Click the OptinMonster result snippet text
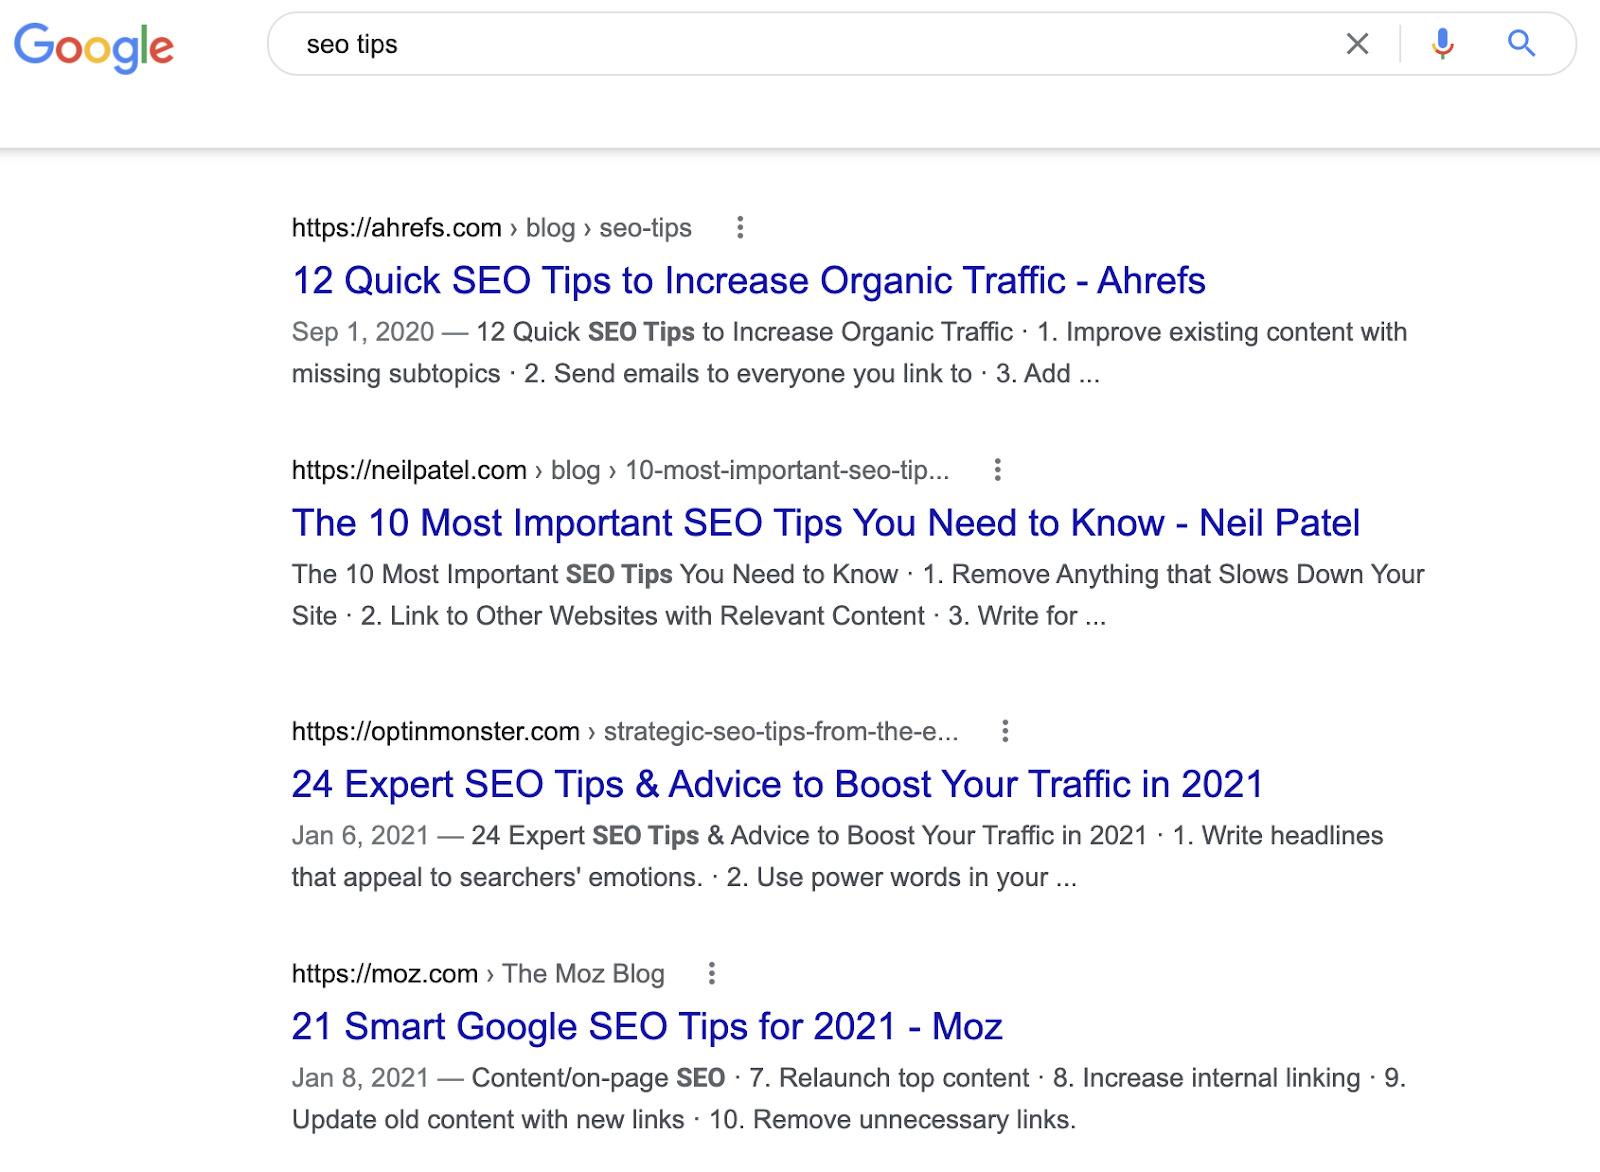The image size is (1600, 1172). pyautogui.click(x=836, y=856)
